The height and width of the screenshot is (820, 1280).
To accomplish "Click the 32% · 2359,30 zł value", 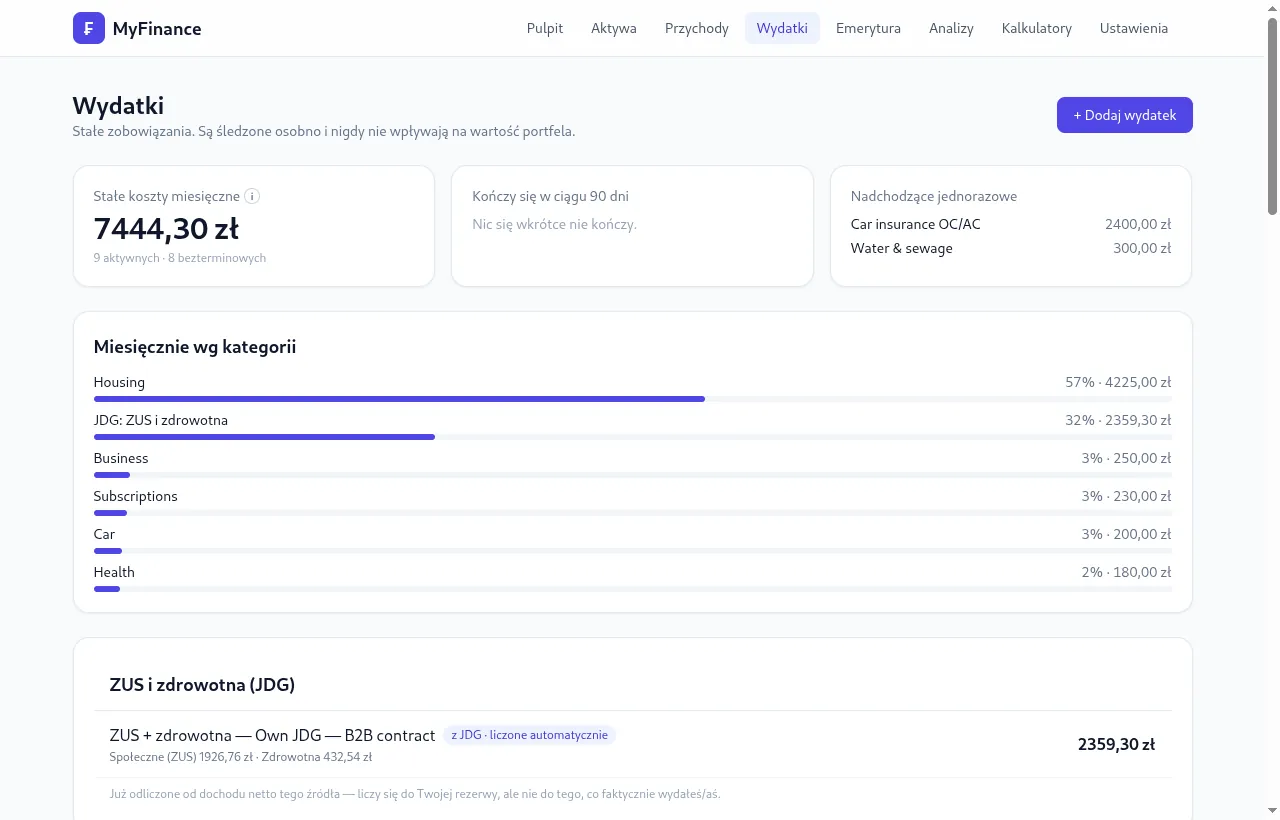I will pos(1118,420).
